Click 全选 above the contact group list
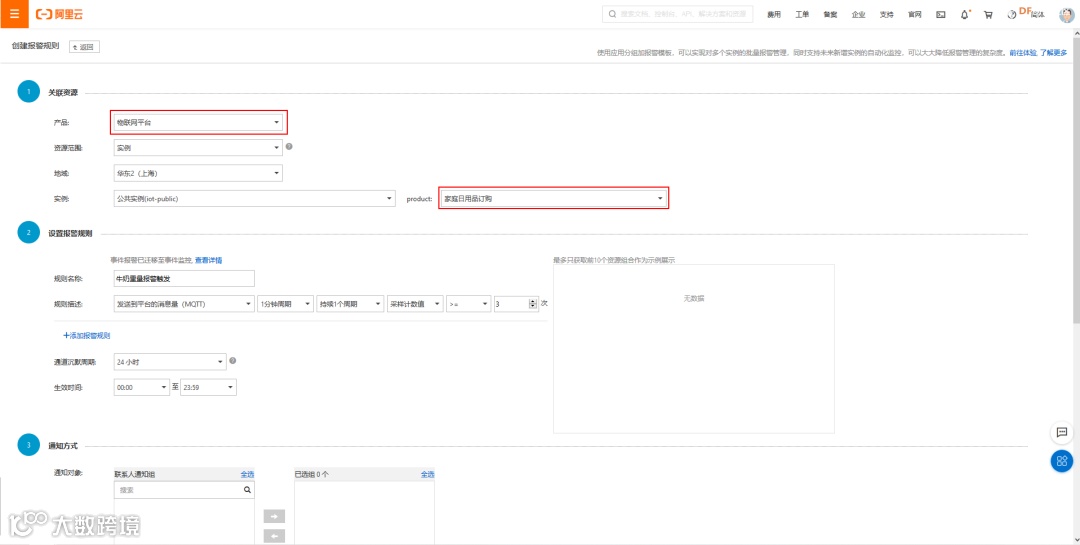The height and width of the screenshot is (545, 1080). 247,474
